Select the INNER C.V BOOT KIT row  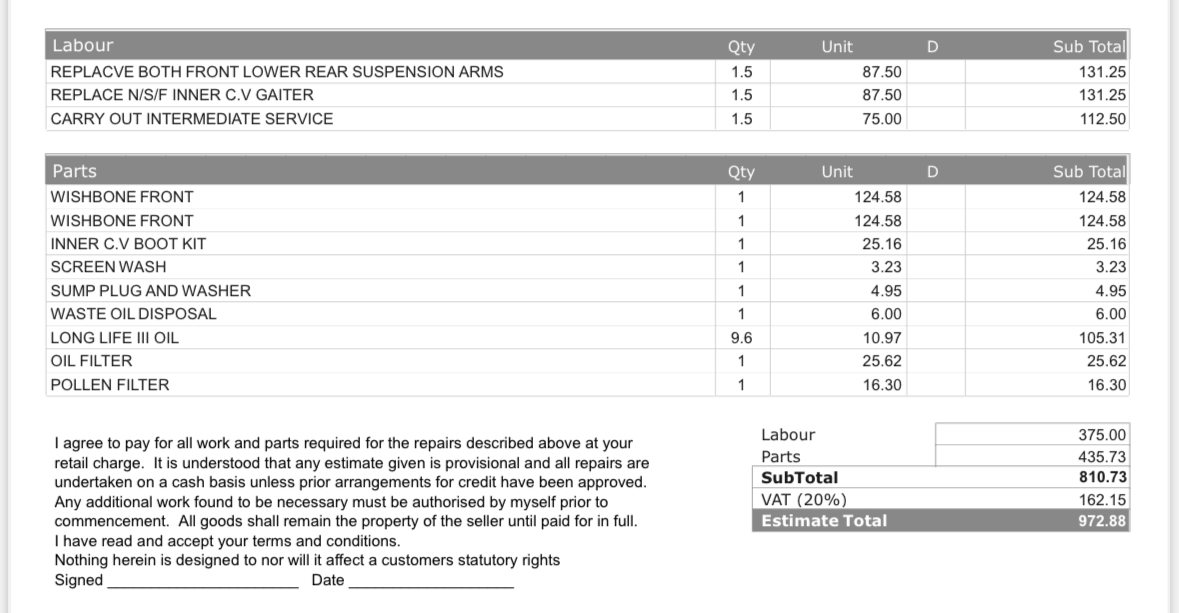128,244
